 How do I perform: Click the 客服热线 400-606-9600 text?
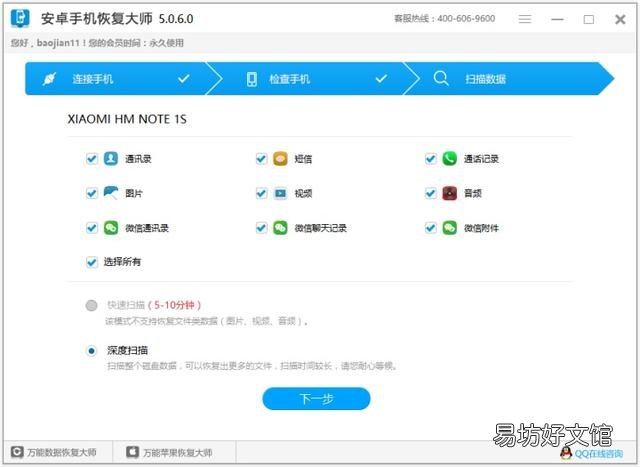444,18
